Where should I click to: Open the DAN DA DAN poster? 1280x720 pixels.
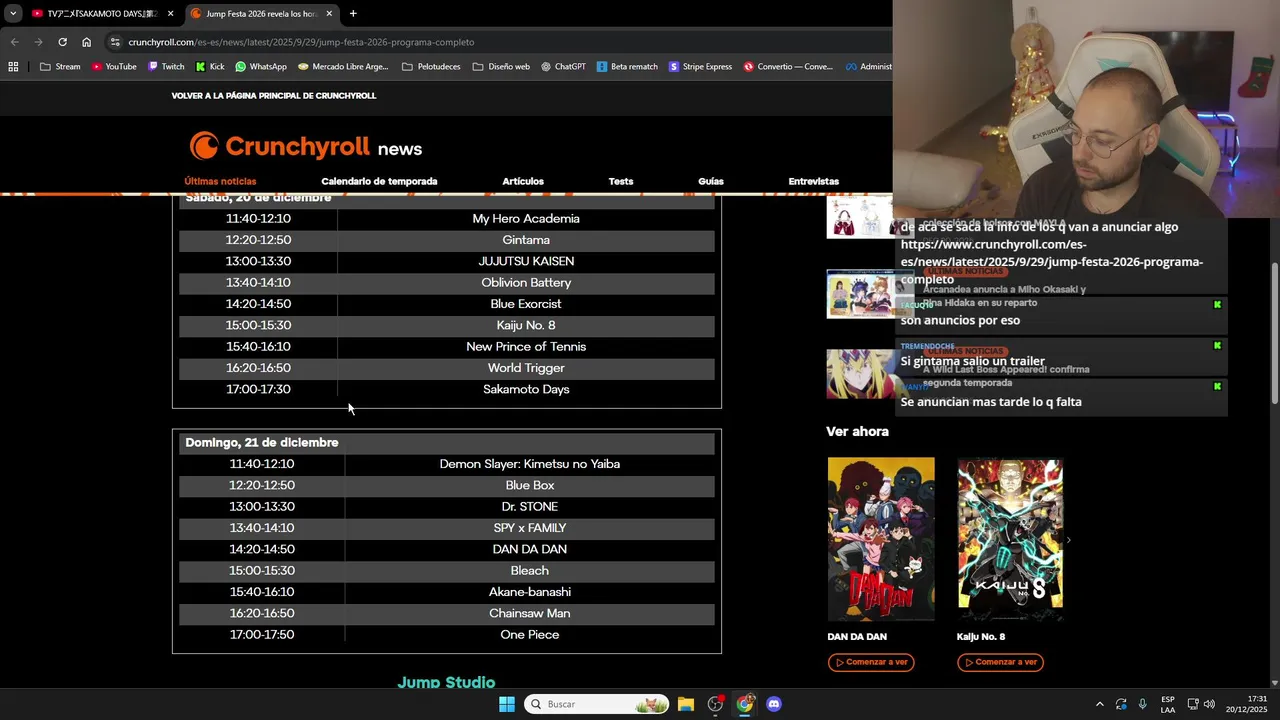(x=881, y=539)
